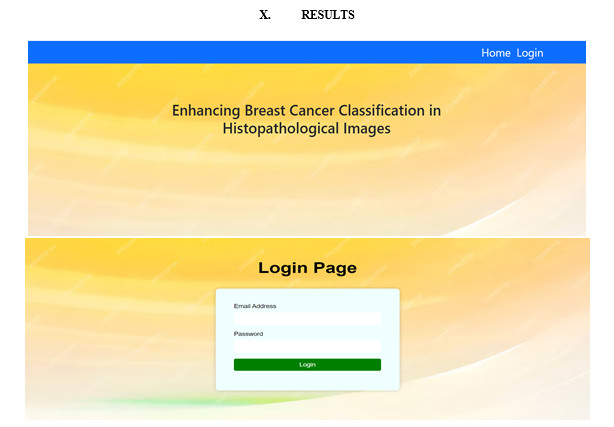Focus the Password input field
Image resolution: width=614 pixels, height=427 pixels.
[x=307, y=346]
